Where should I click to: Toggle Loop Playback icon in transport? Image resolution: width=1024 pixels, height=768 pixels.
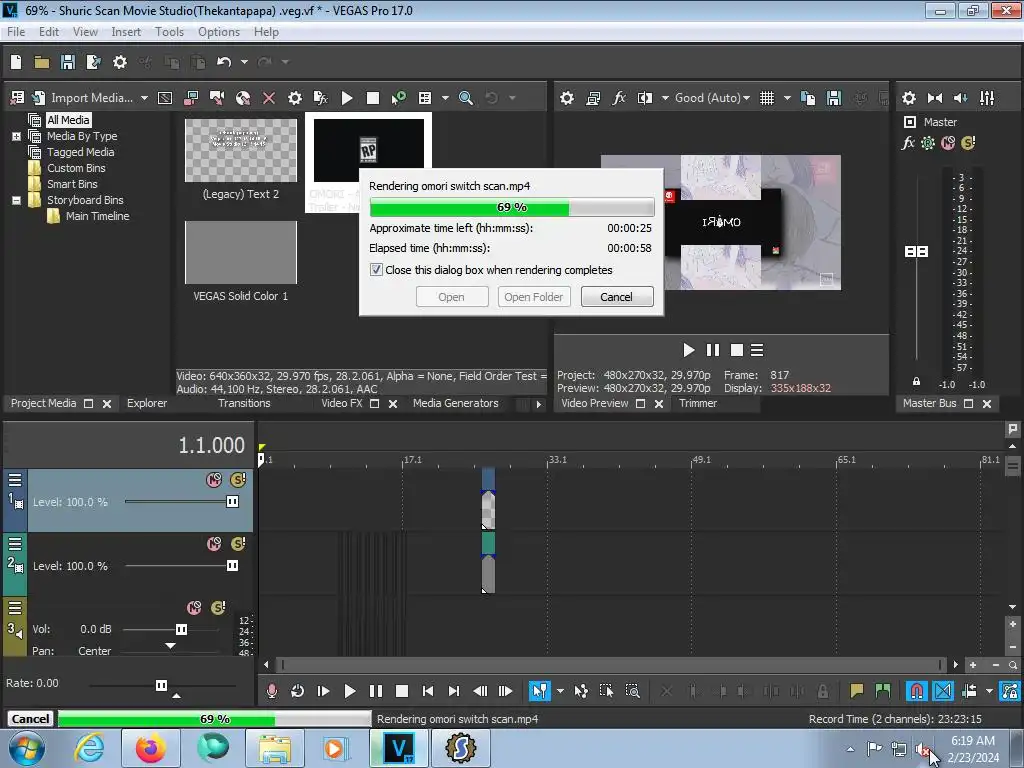[x=297, y=691]
